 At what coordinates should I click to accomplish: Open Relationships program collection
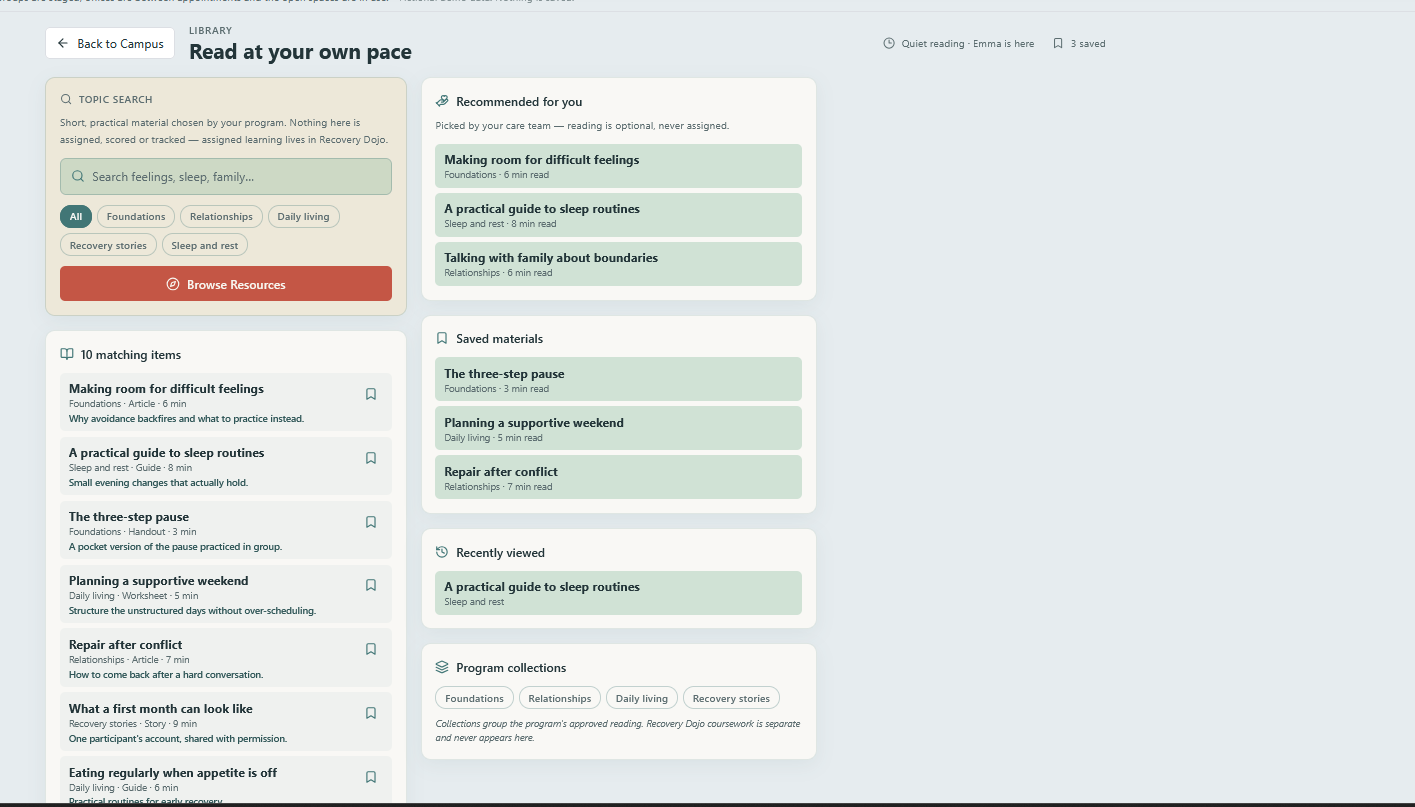pyautogui.click(x=560, y=698)
